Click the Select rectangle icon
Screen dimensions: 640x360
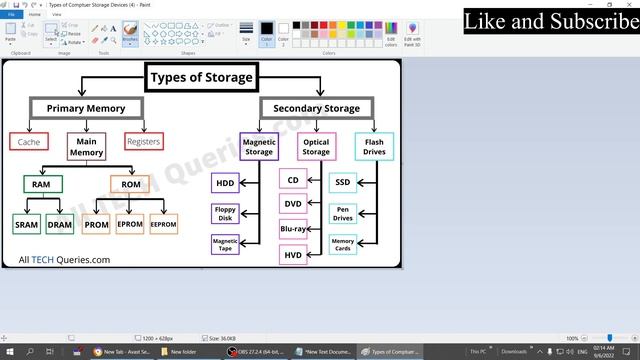[x=51, y=29]
